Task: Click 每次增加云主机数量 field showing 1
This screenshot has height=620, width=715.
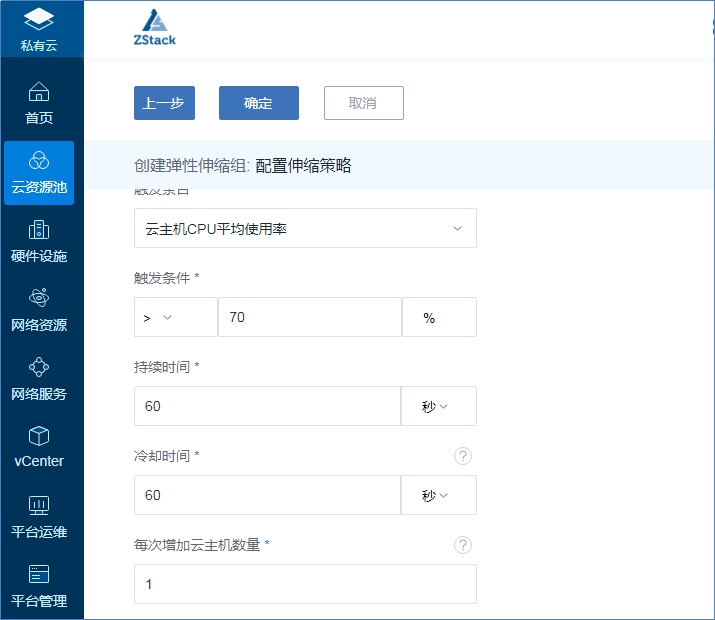Action: click(305, 584)
